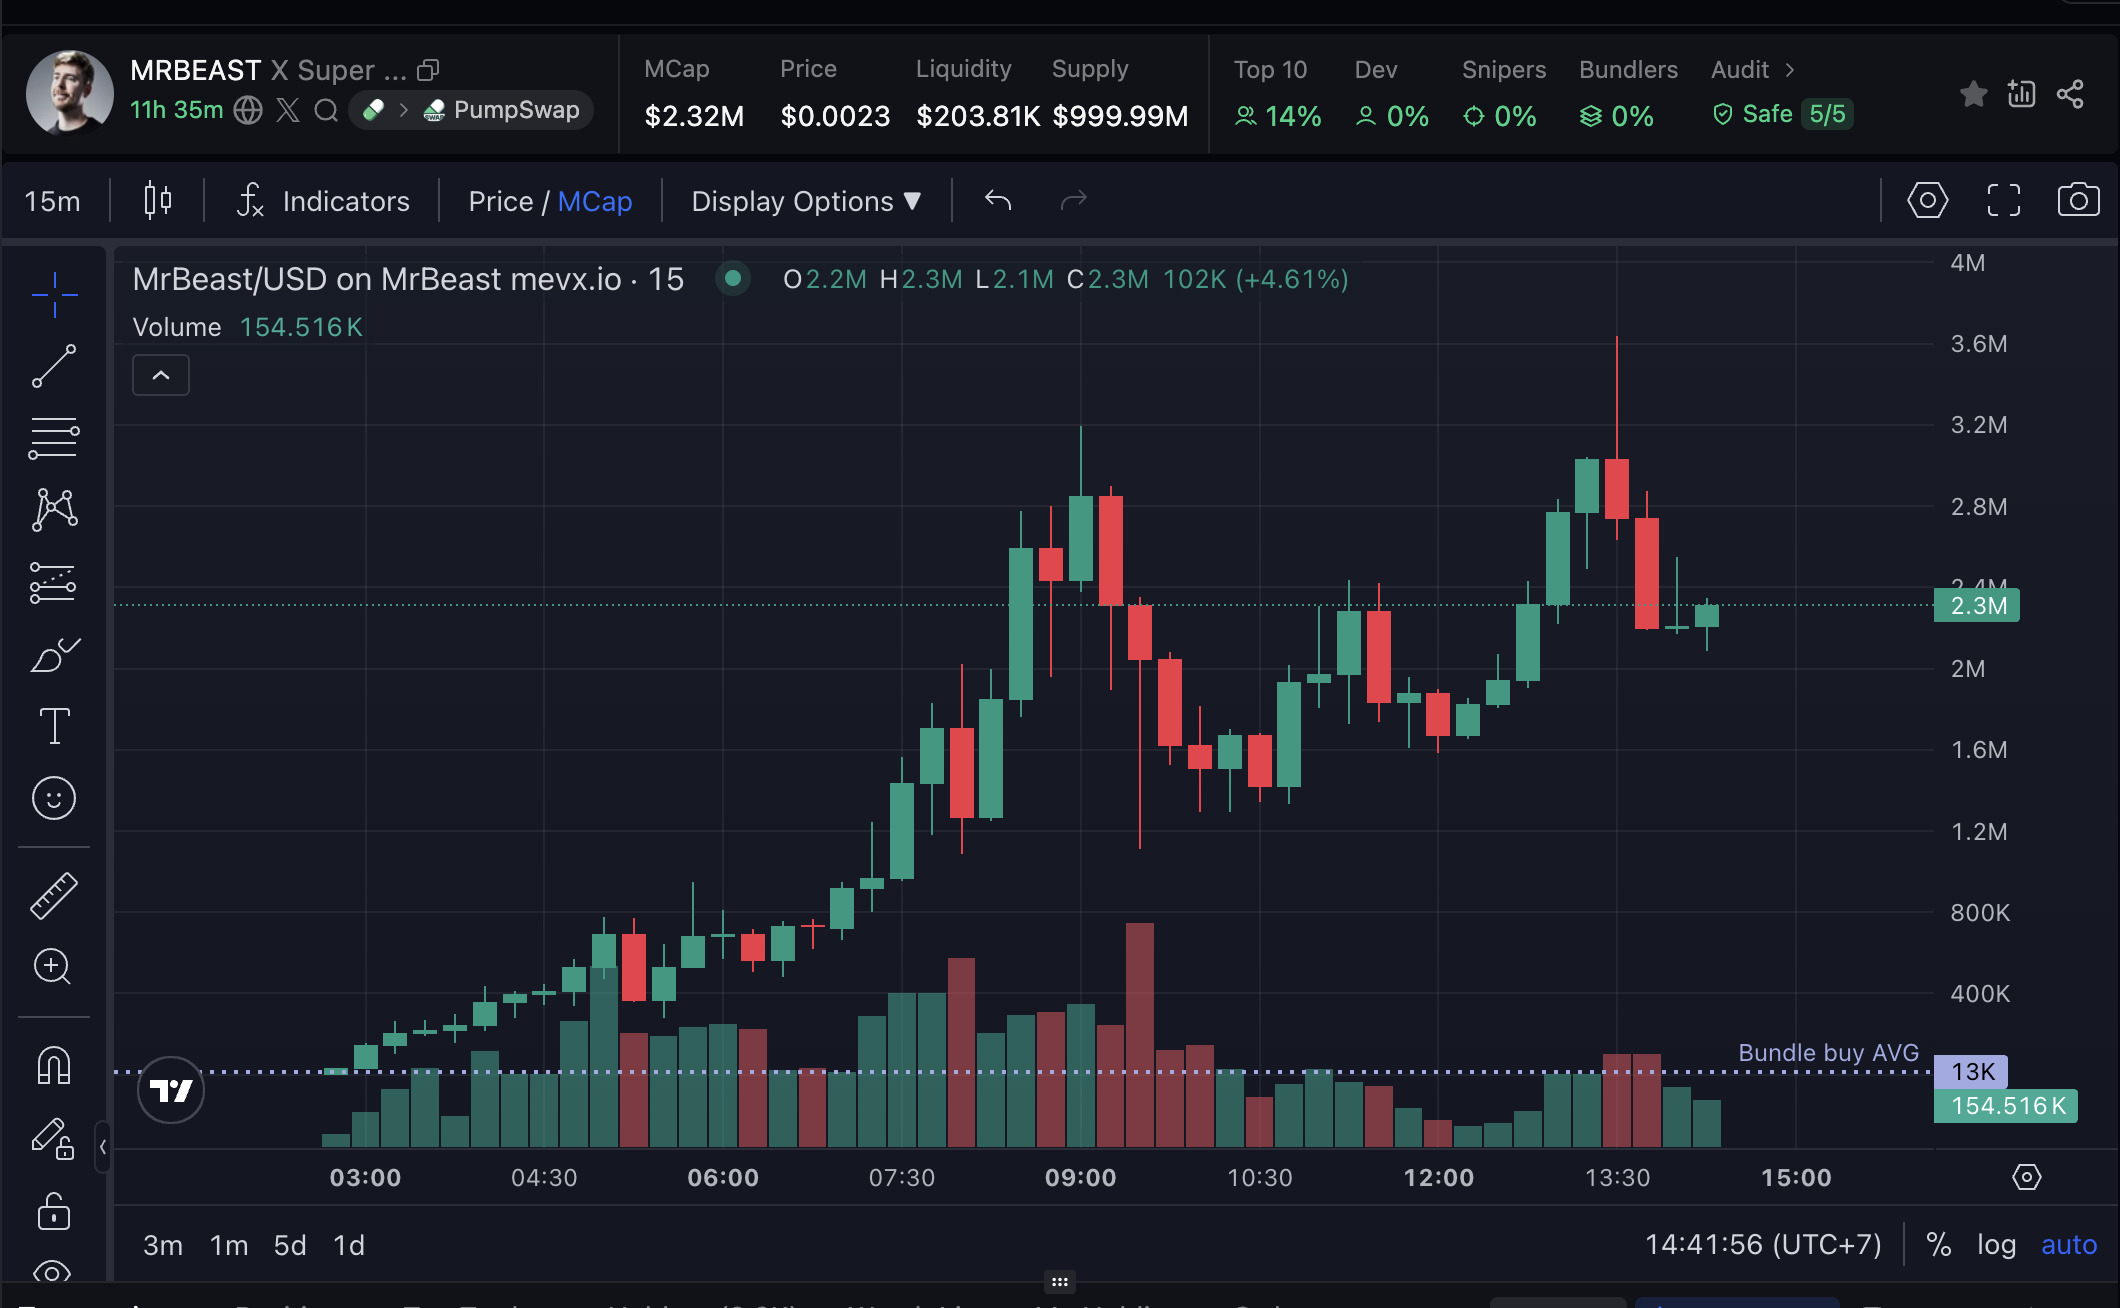
Task: Open time axis settings gear
Action: click(2026, 1177)
